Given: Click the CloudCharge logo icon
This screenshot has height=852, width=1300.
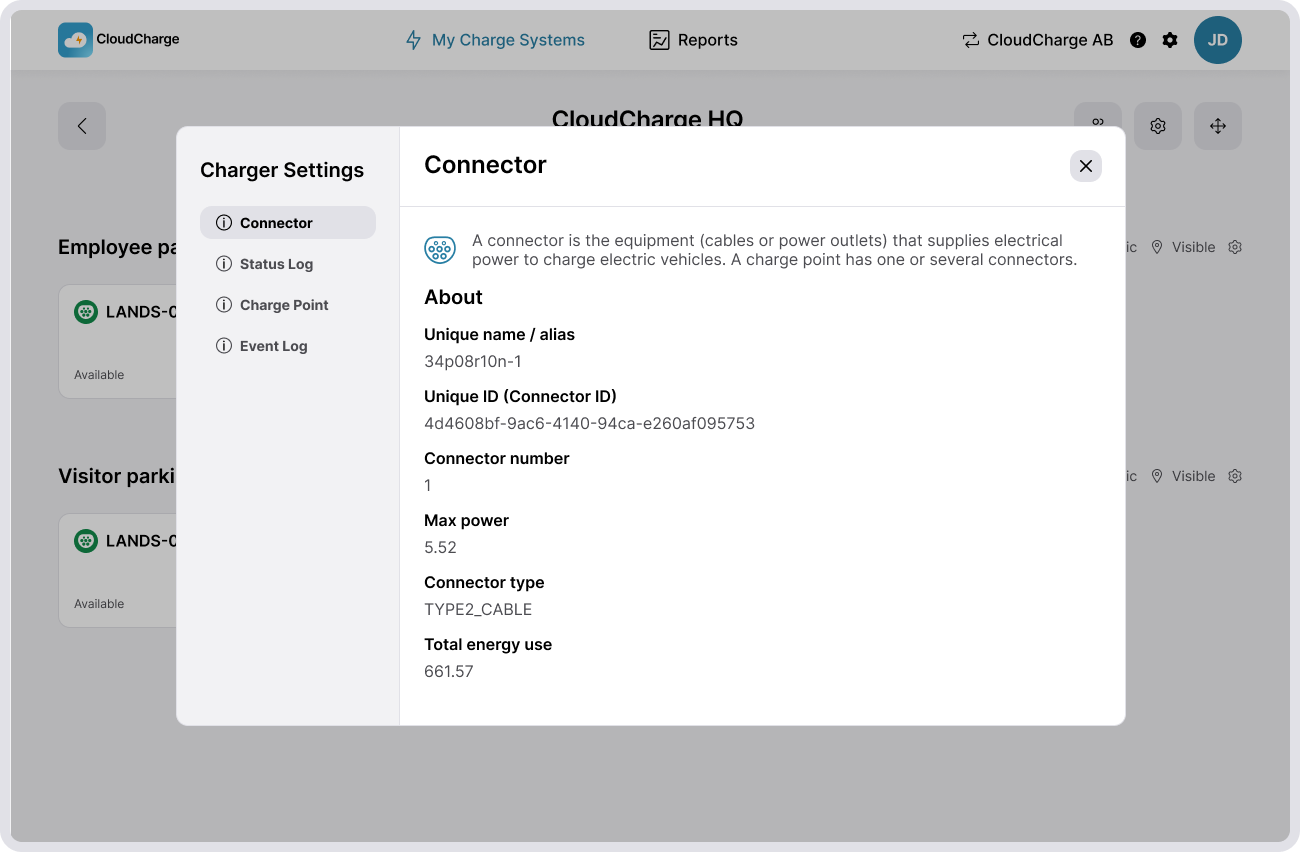Looking at the screenshot, I should [75, 40].
